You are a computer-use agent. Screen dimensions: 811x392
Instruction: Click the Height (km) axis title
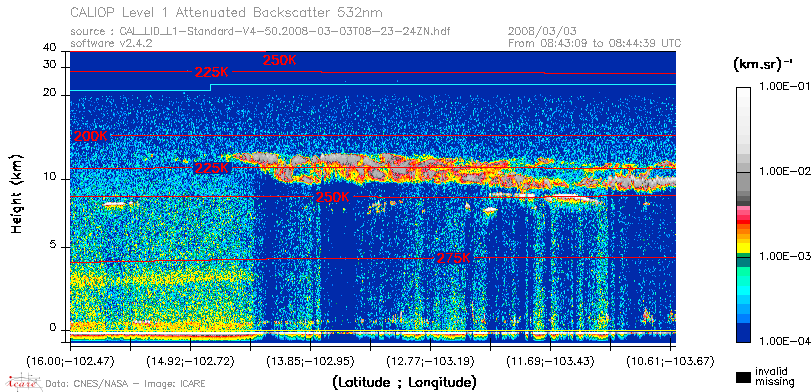click(17, 193)
